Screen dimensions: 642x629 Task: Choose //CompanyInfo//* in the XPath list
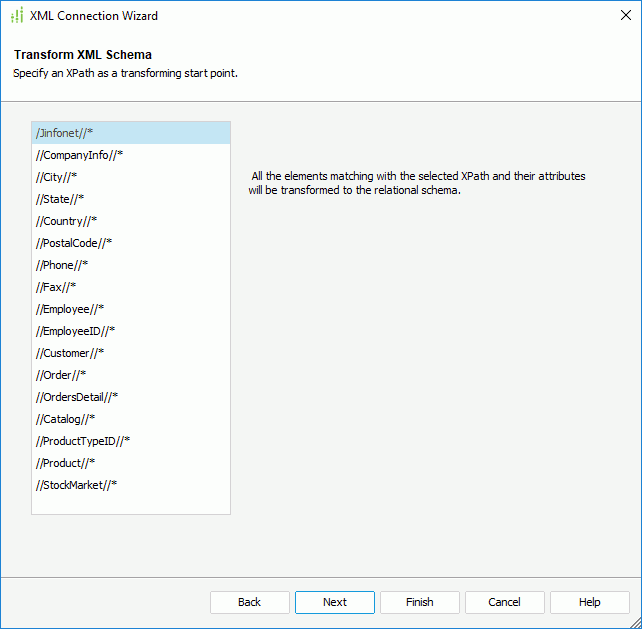pos(80,155)
